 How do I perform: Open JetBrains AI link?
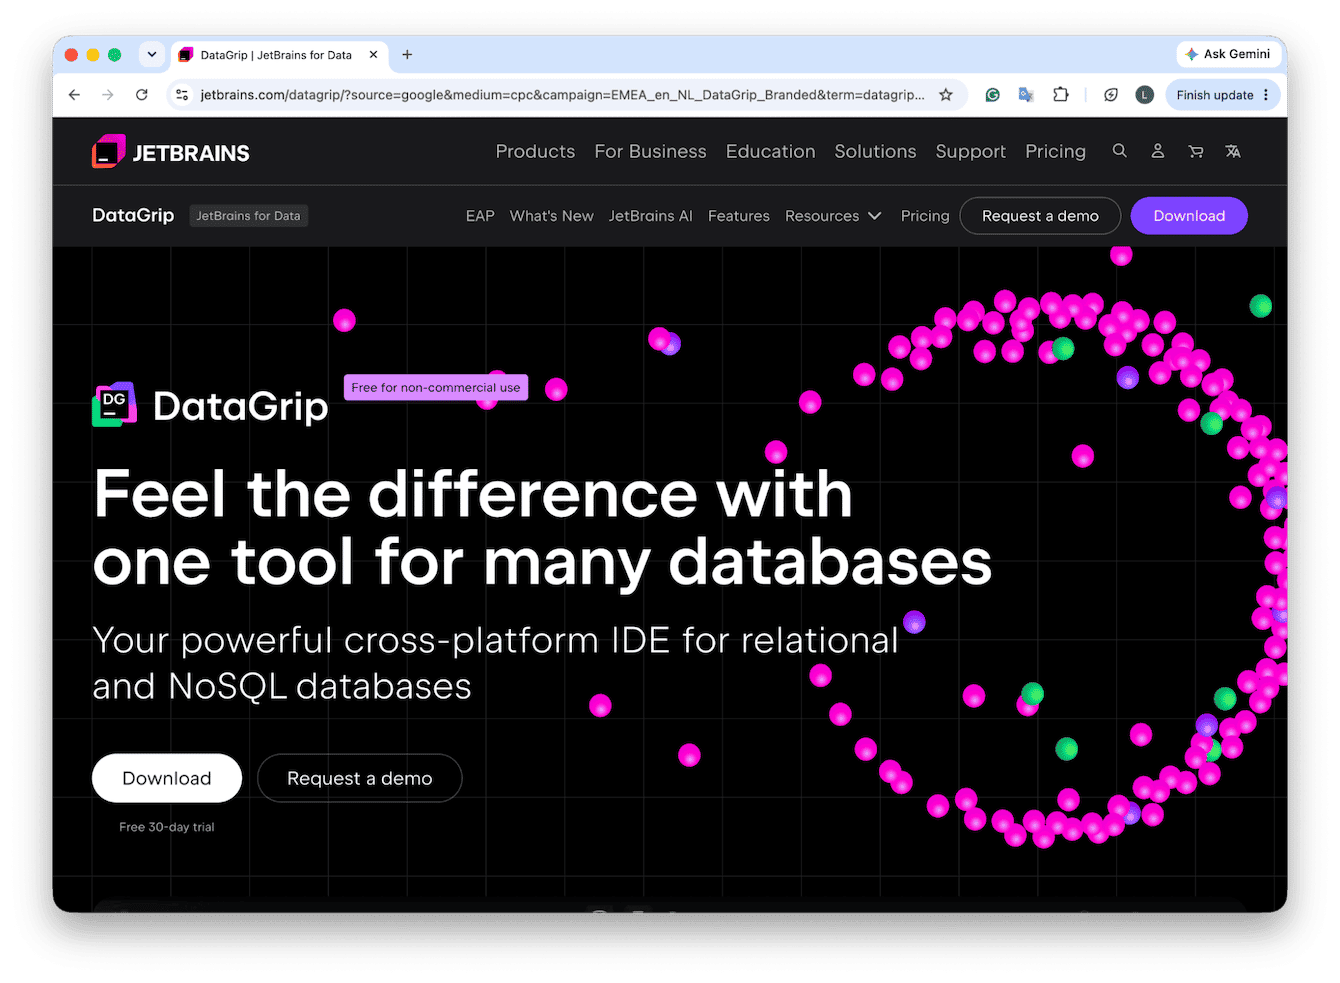(x=650, y=216)
